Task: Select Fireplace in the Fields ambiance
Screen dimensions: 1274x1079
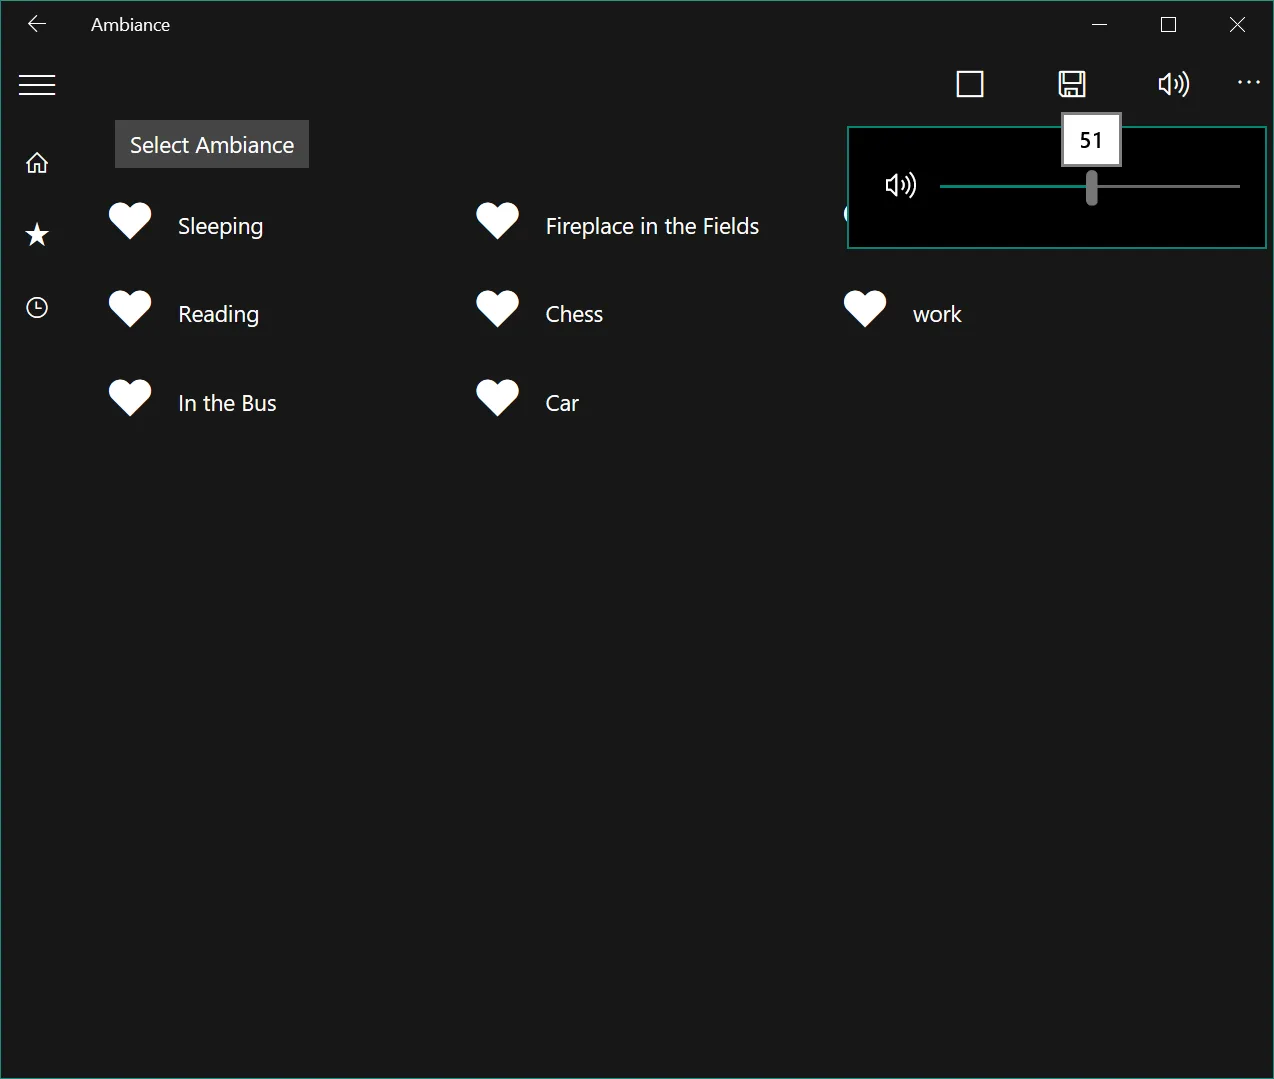Action: pos(652,226)
